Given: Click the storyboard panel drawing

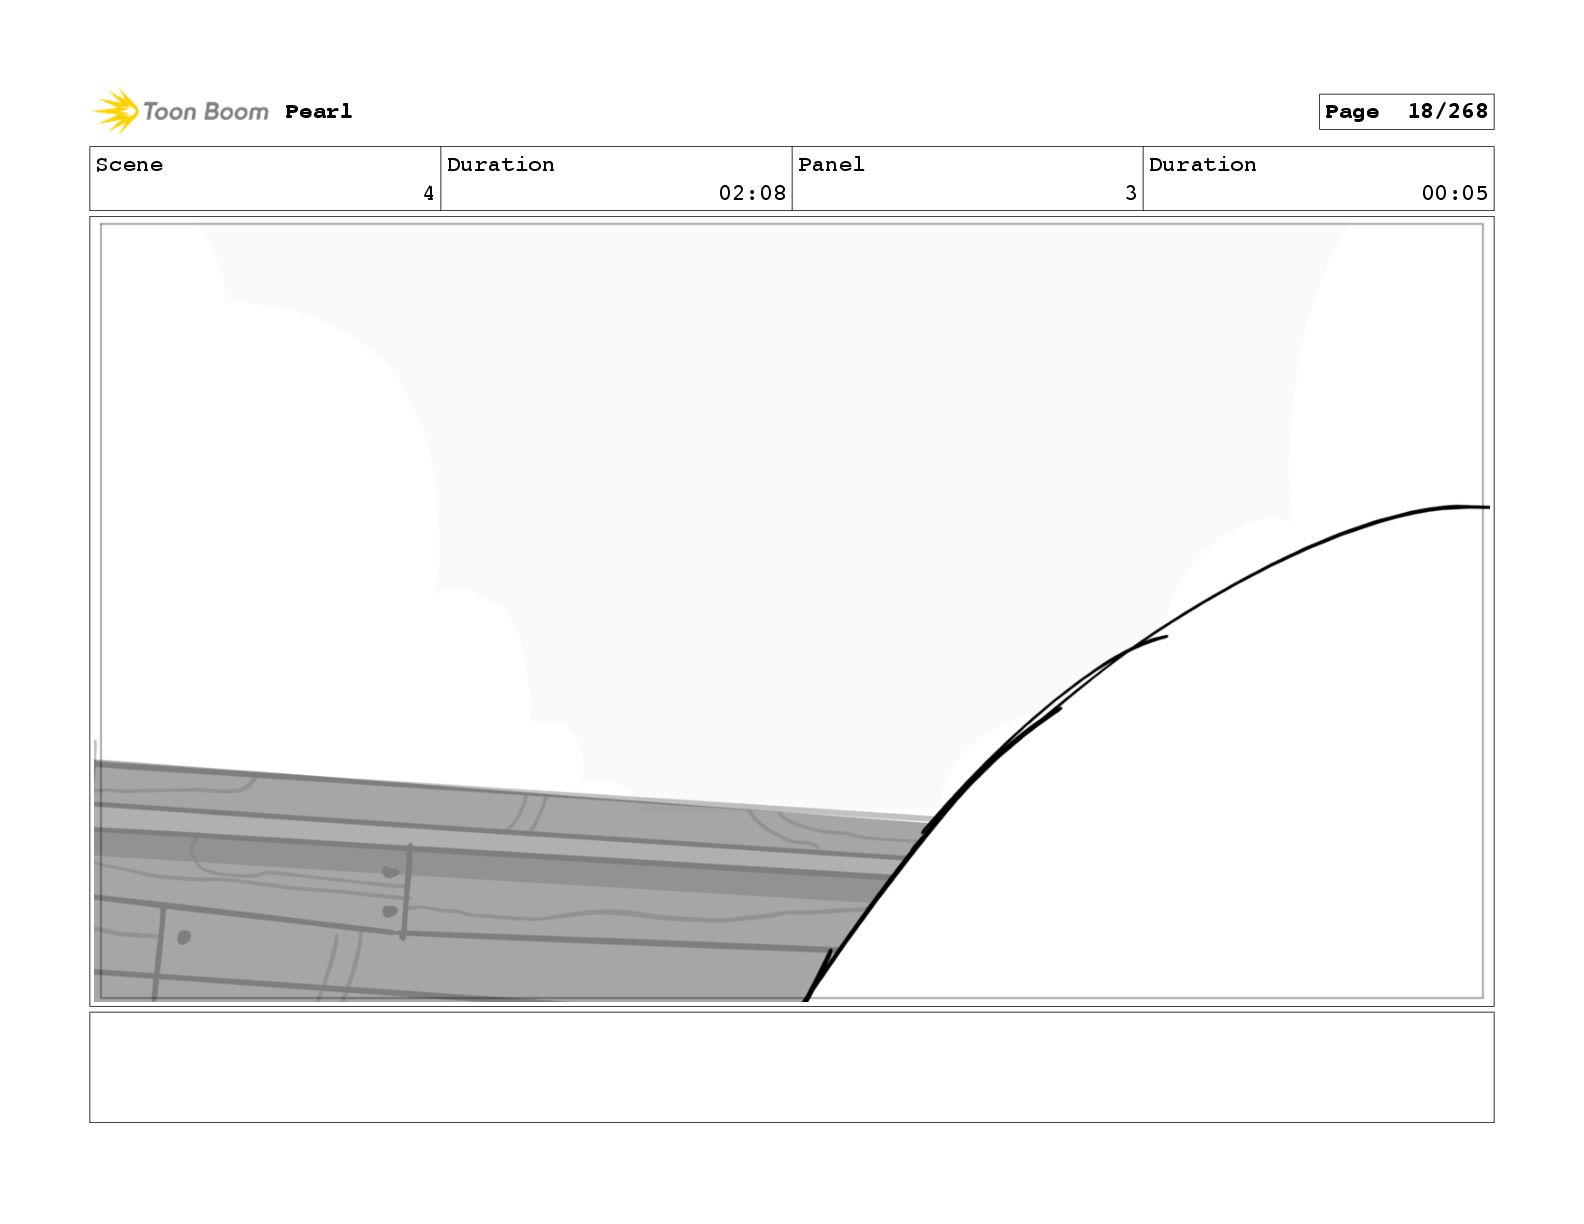Looking at the screenshot, I should 792,611.
